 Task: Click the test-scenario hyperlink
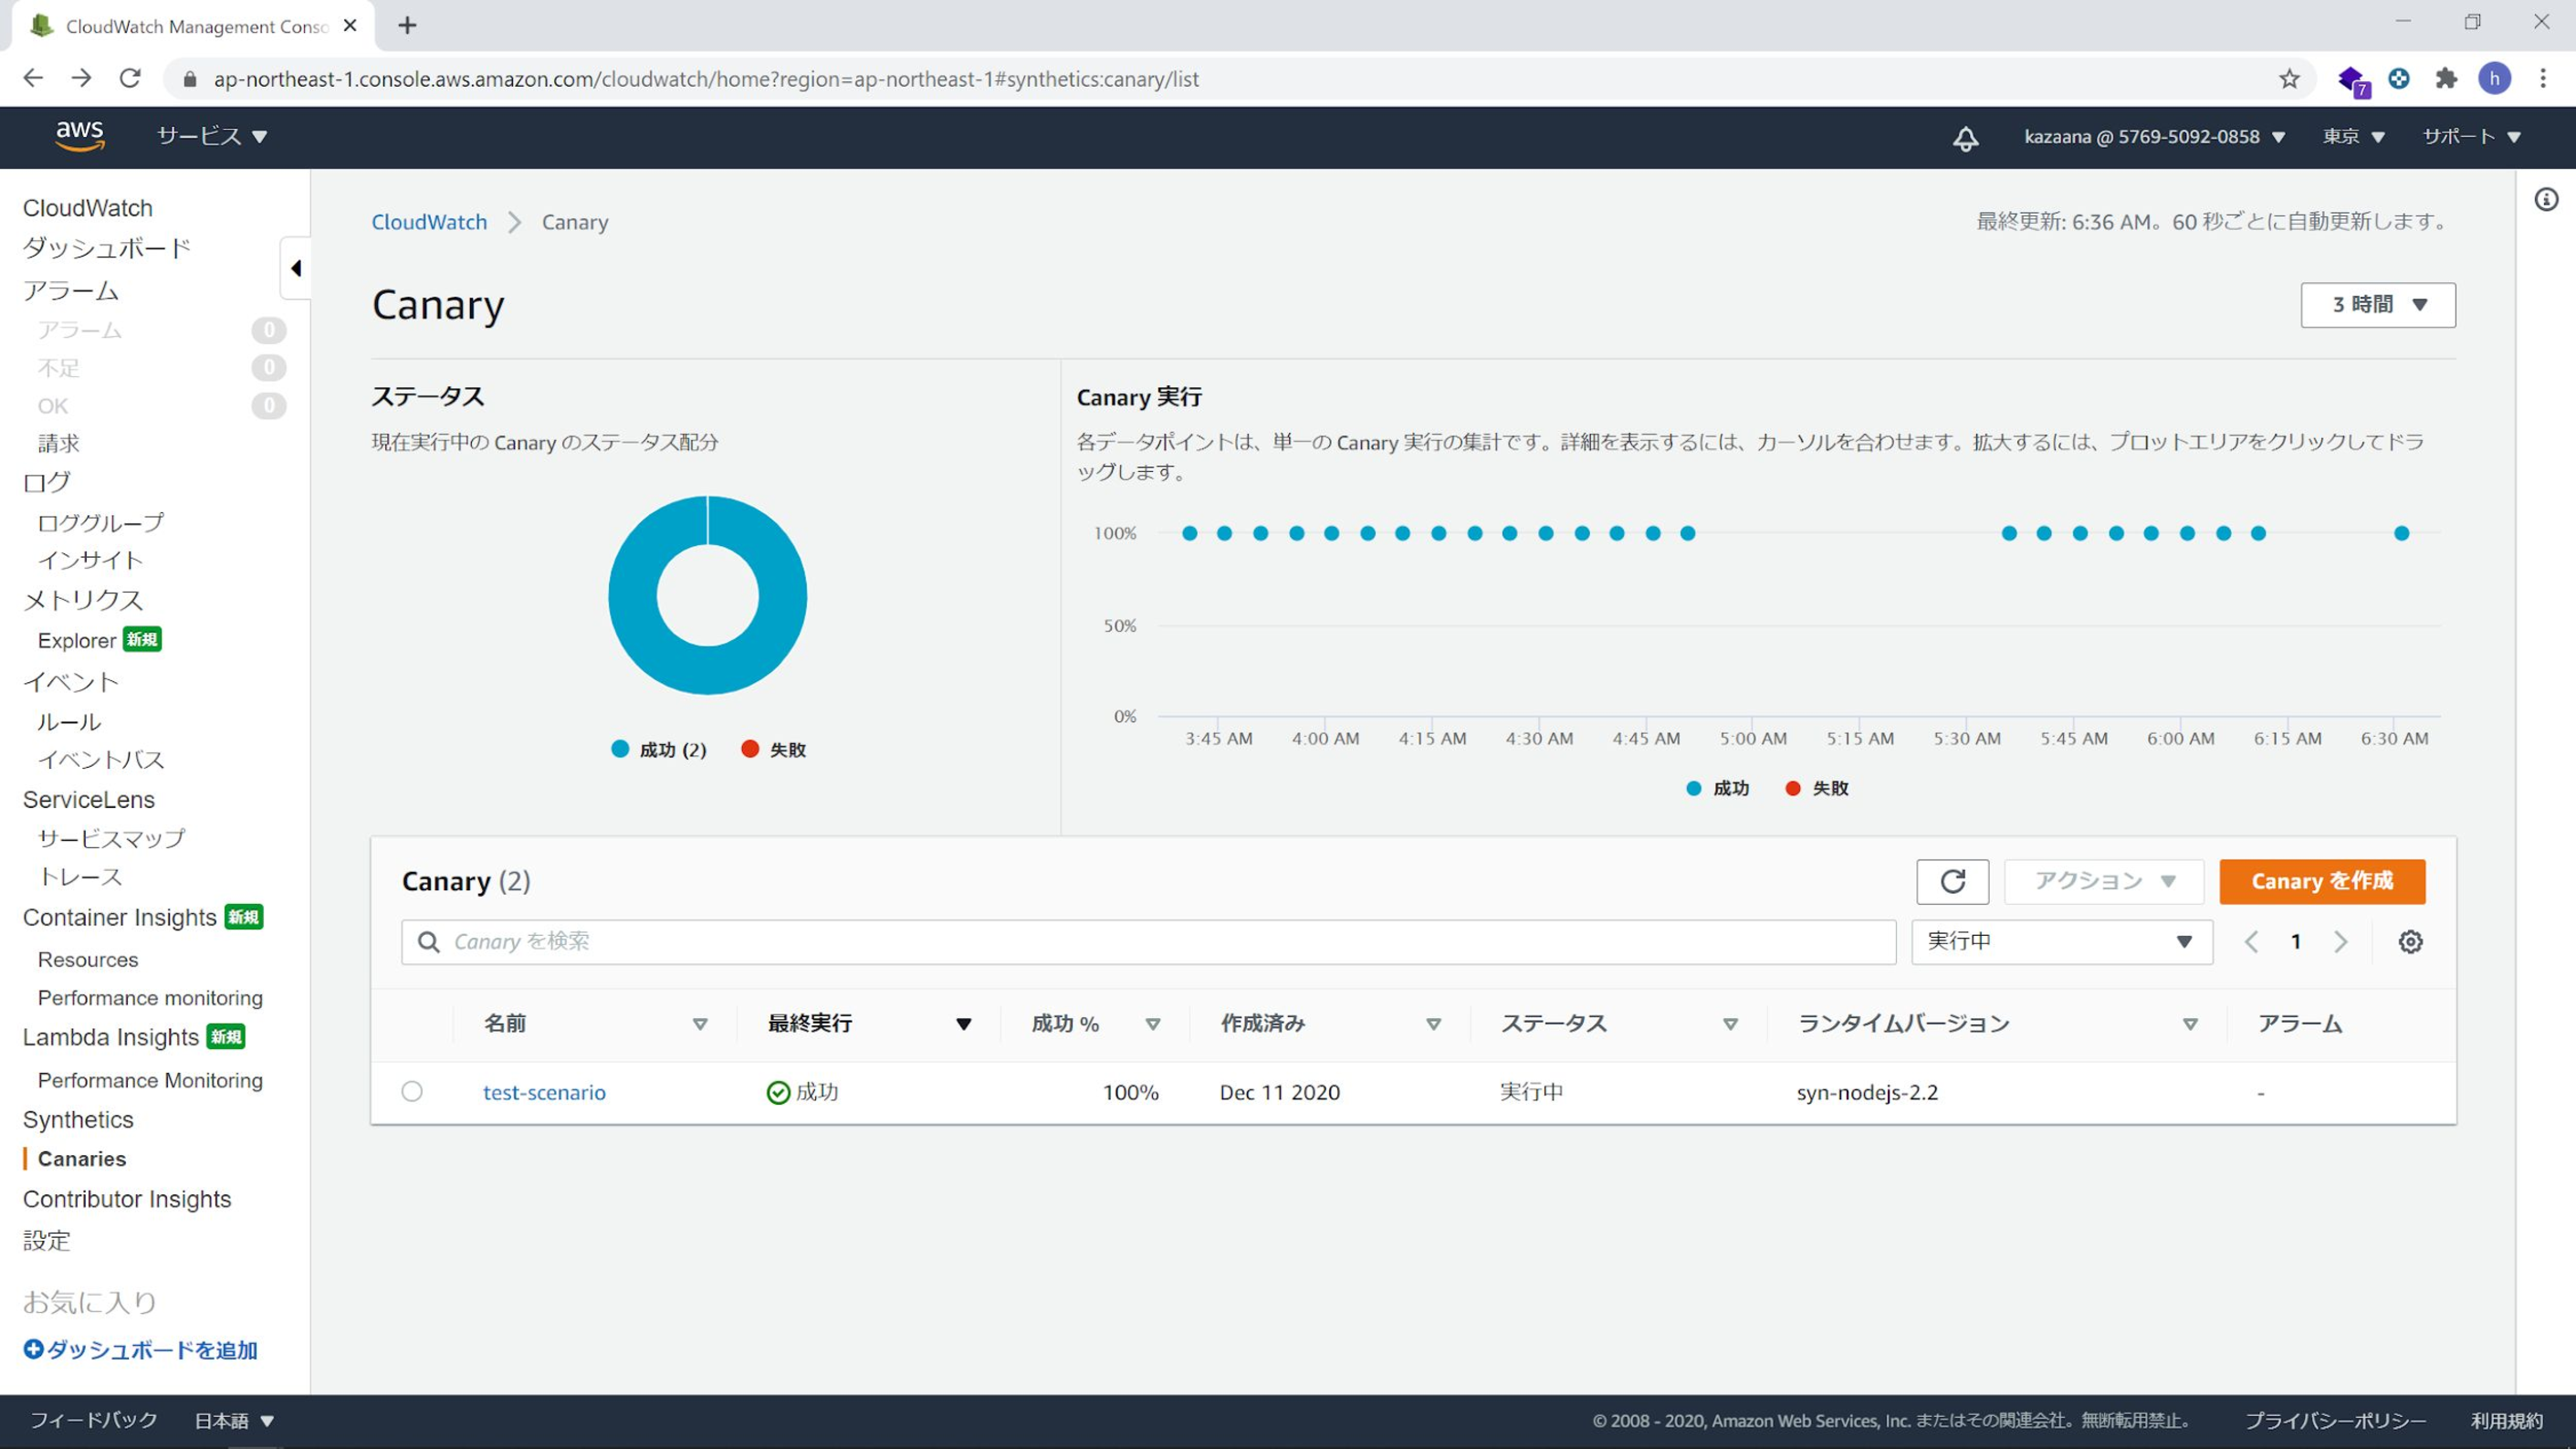[543, 1092]
